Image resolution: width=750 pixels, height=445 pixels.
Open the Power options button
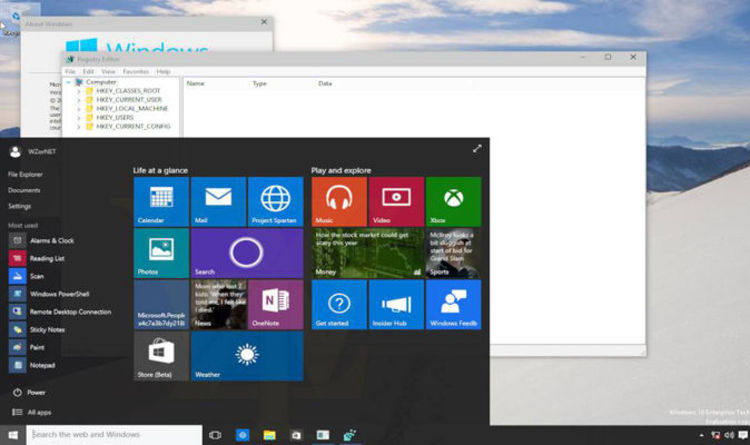click(x=29, y=392)
